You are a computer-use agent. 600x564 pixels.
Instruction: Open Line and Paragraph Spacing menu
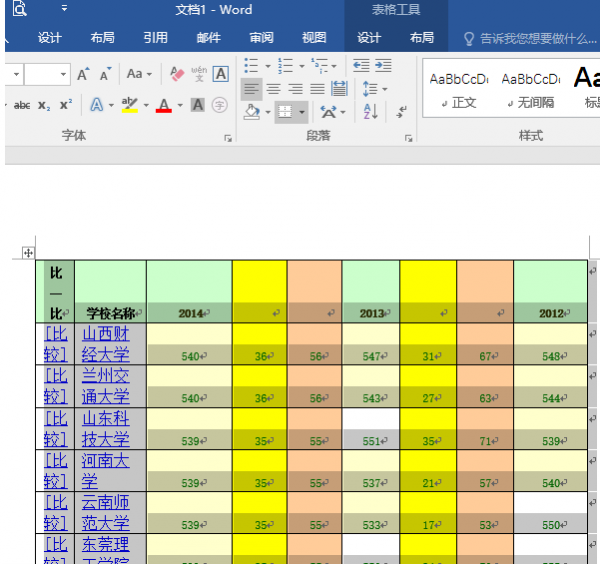pyautogui.click(x=375, y=89)
